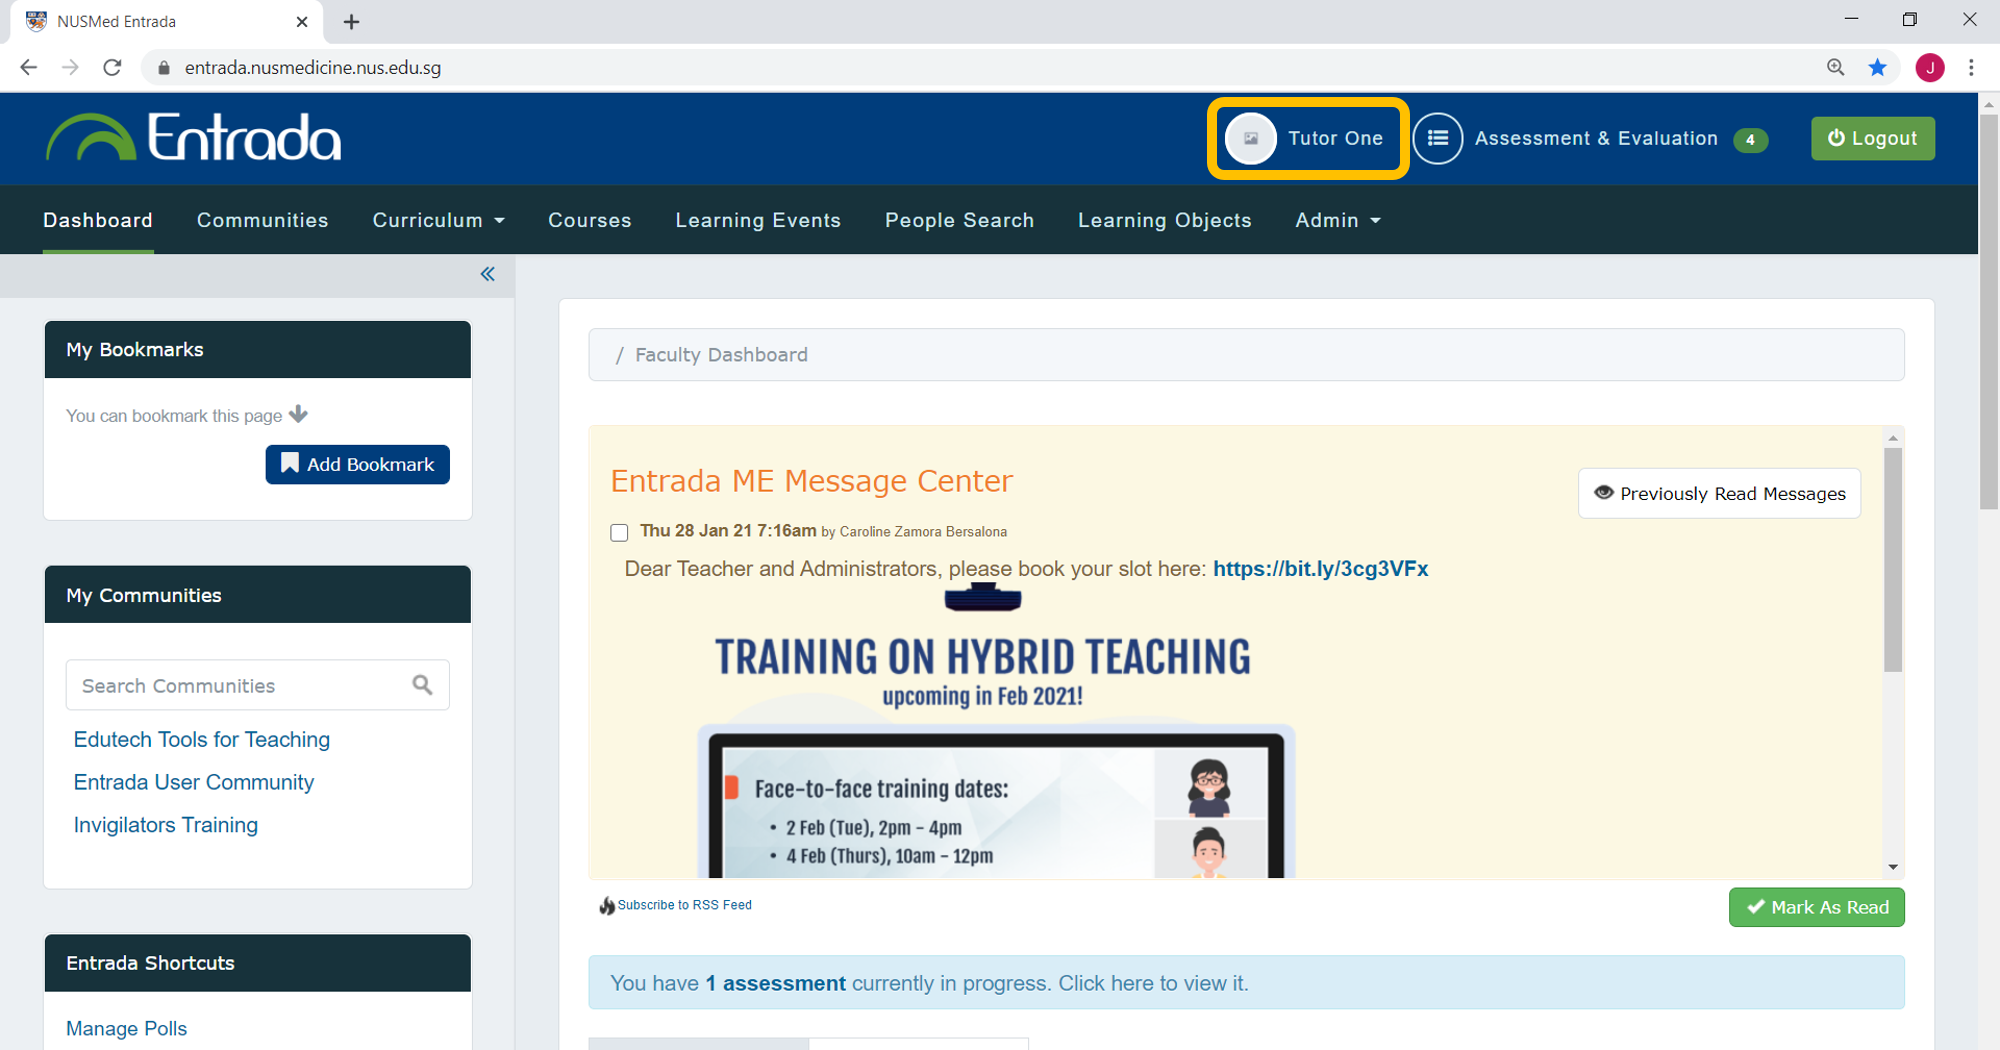Click the browser address bar URL
This screenshot has height=1050, width=2000.
pyautogui.click(x=313, y=67)
